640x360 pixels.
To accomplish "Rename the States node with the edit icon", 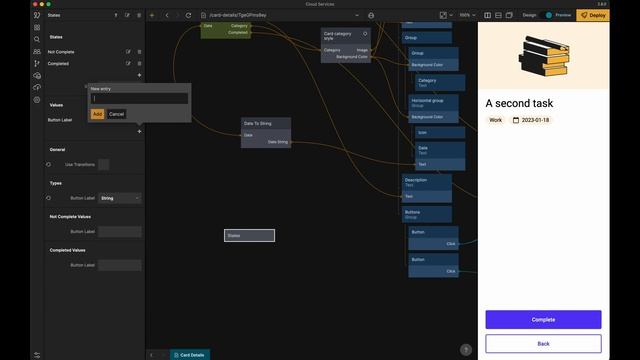I will [x=127, y=15].
